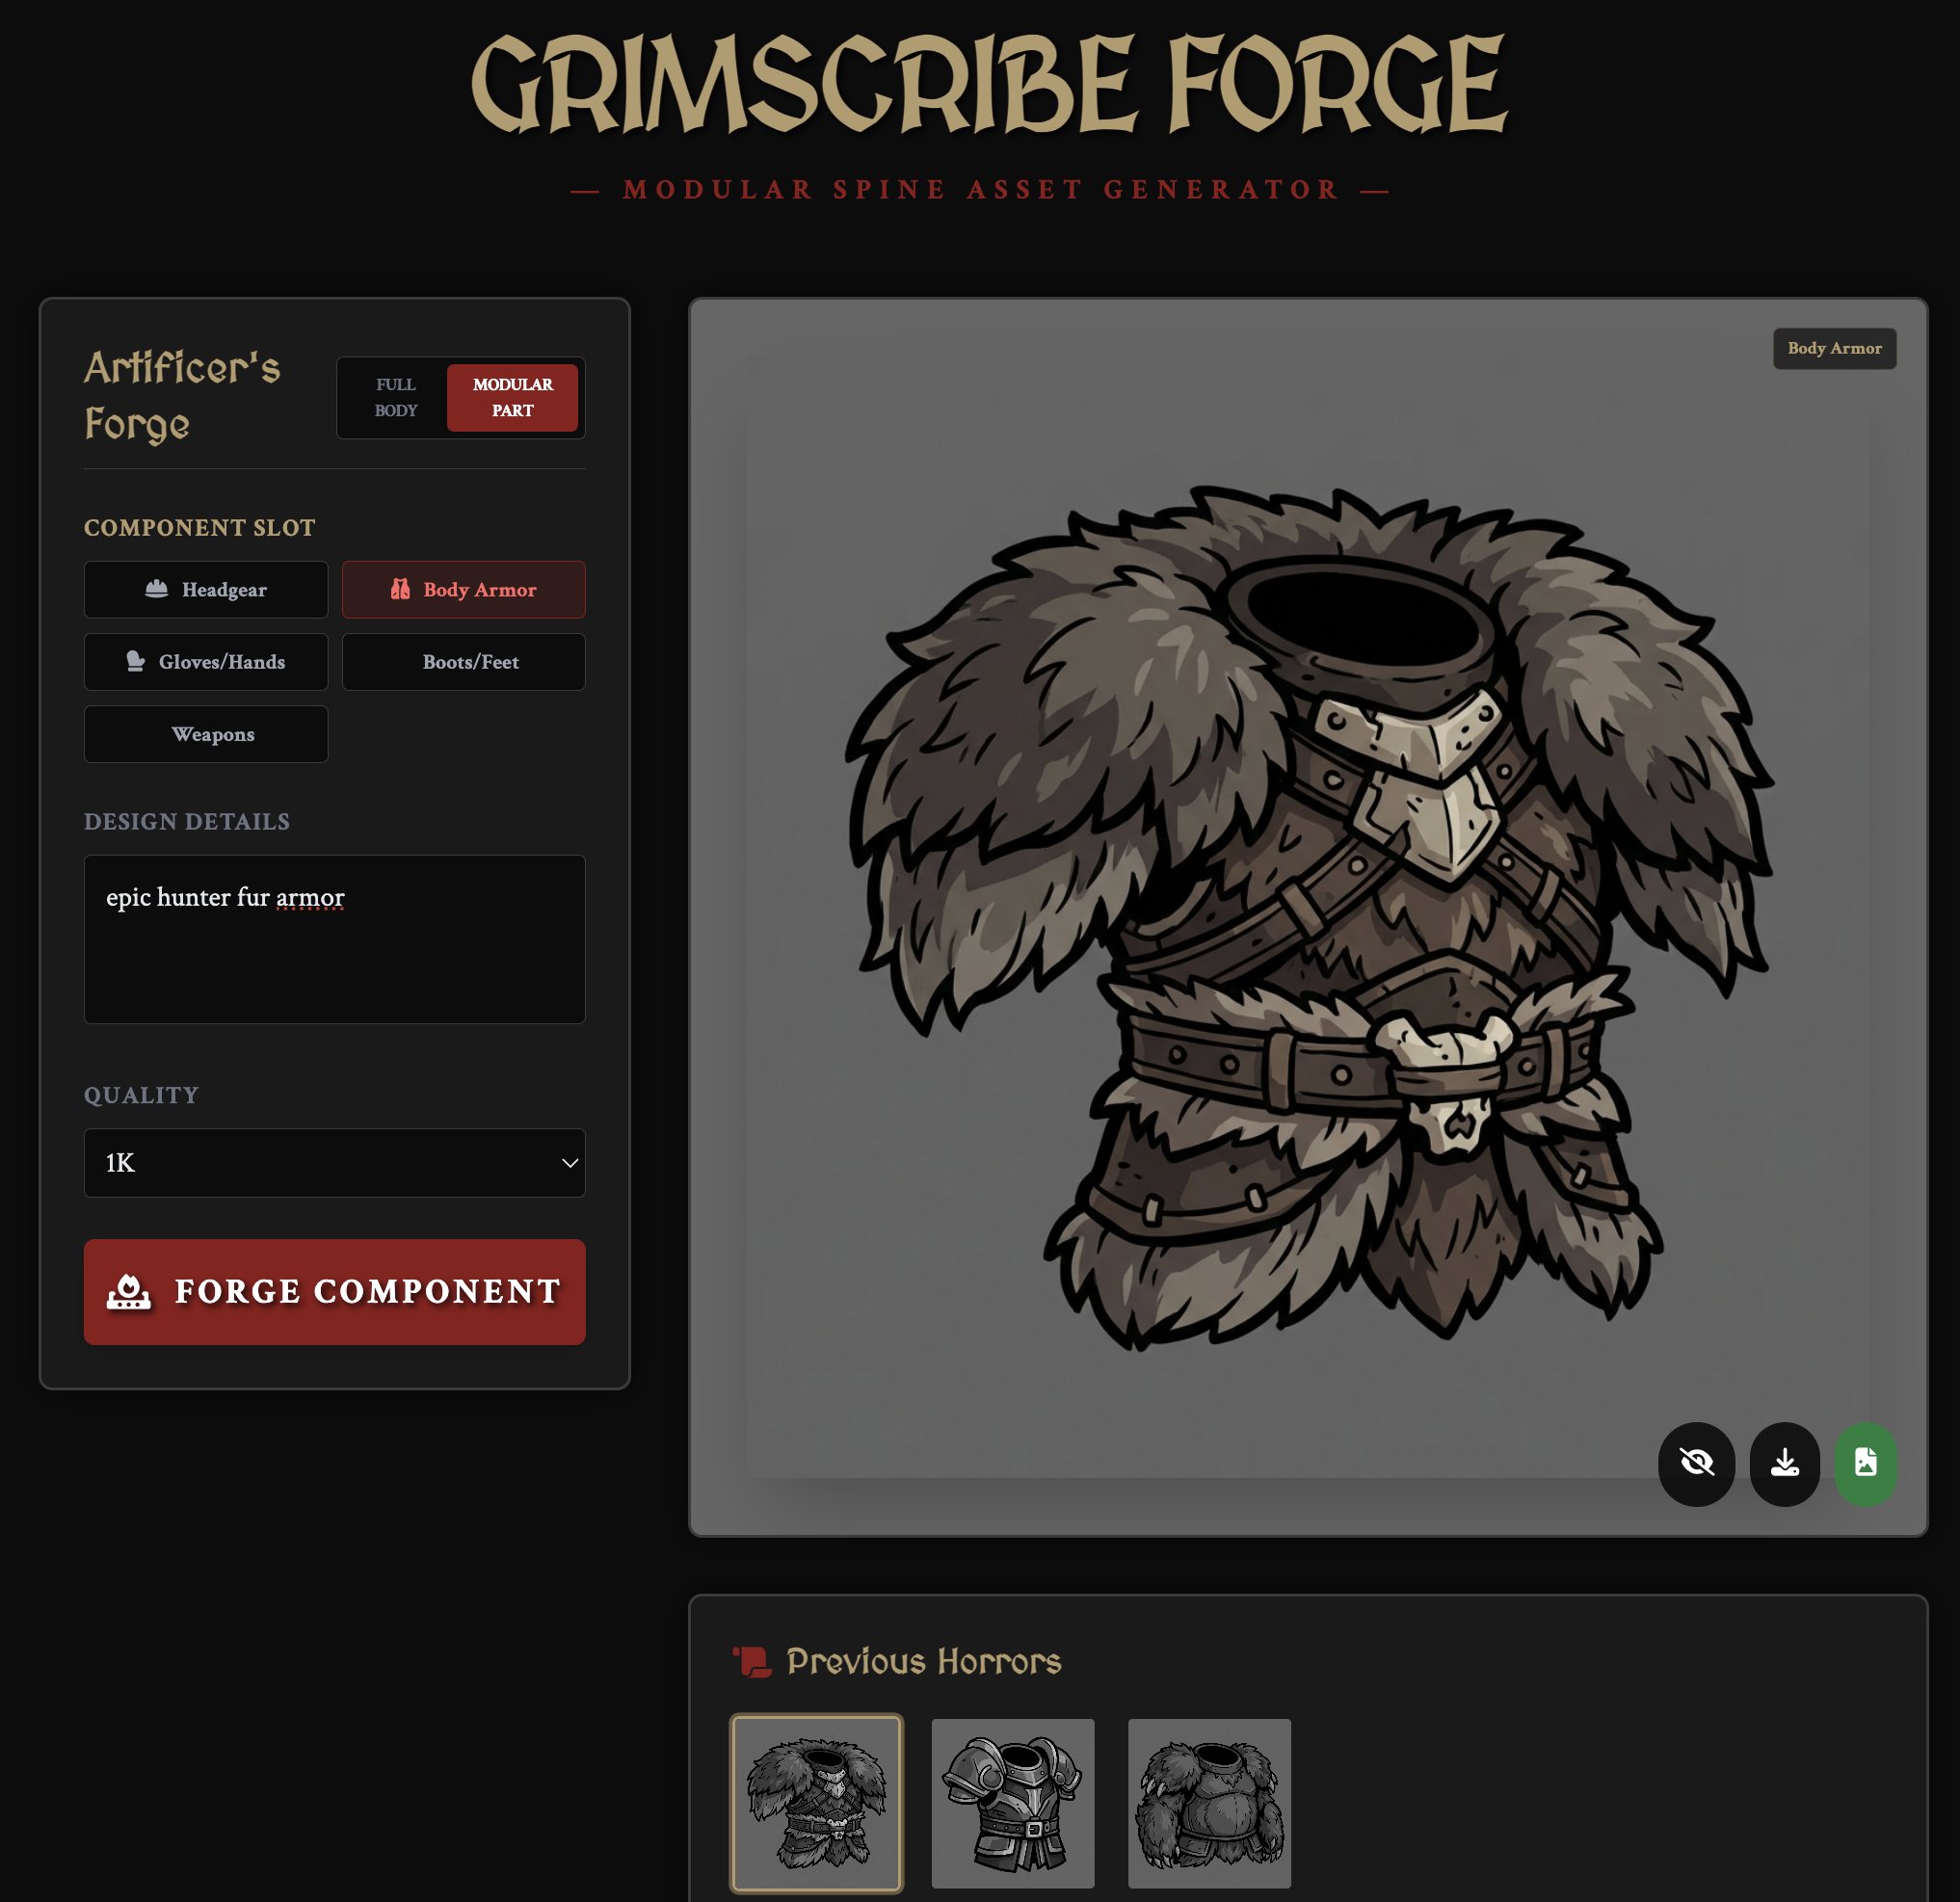The image size is (1960, 1902).
Task: Click into the Design Details text area
Action: 334,938
